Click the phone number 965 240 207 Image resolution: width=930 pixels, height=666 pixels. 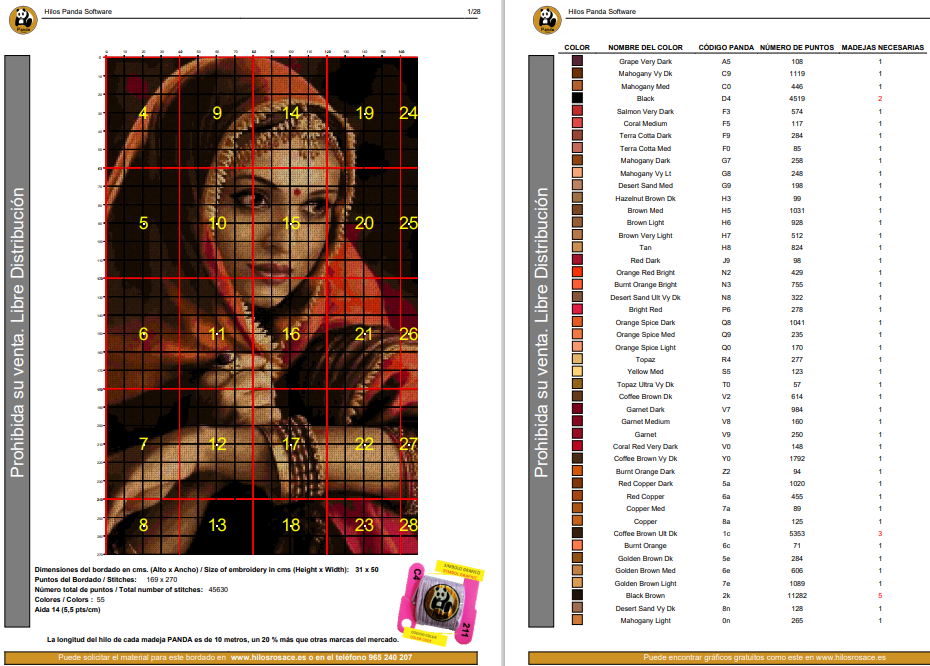(390, 657)
